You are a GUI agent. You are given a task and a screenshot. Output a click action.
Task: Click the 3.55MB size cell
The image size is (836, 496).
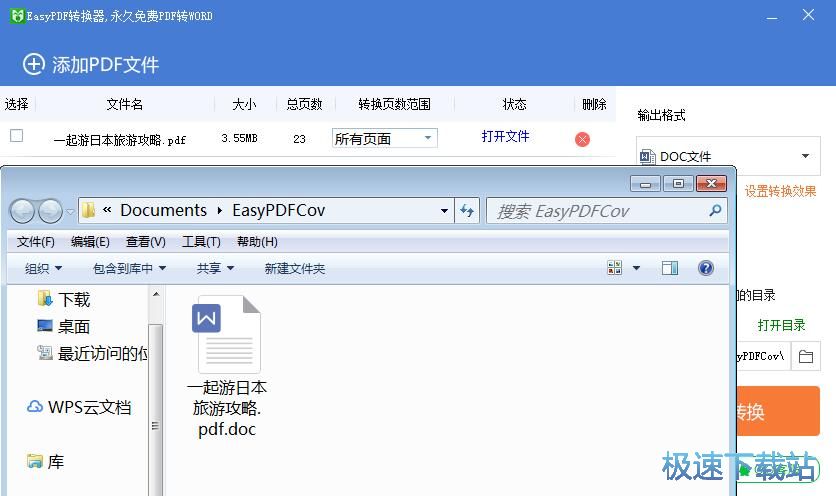click(239, 138)
